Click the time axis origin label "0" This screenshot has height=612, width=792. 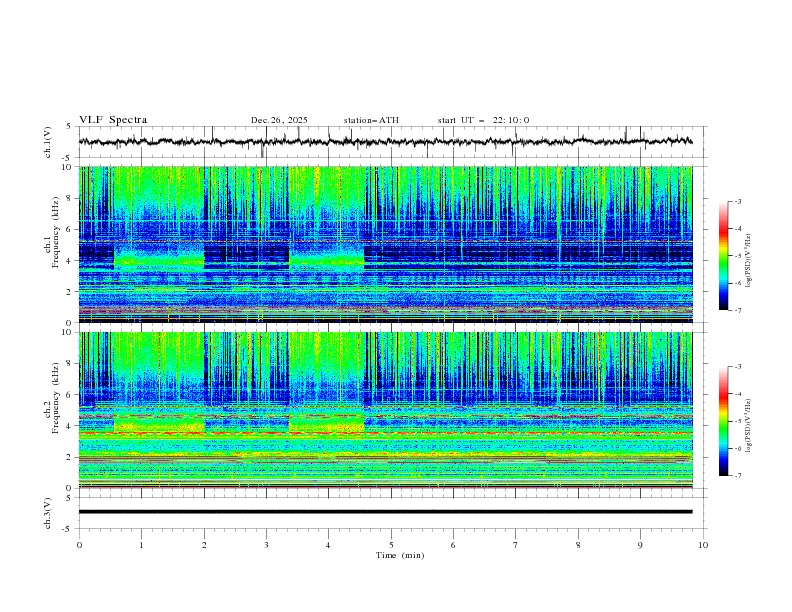[79, 545]
